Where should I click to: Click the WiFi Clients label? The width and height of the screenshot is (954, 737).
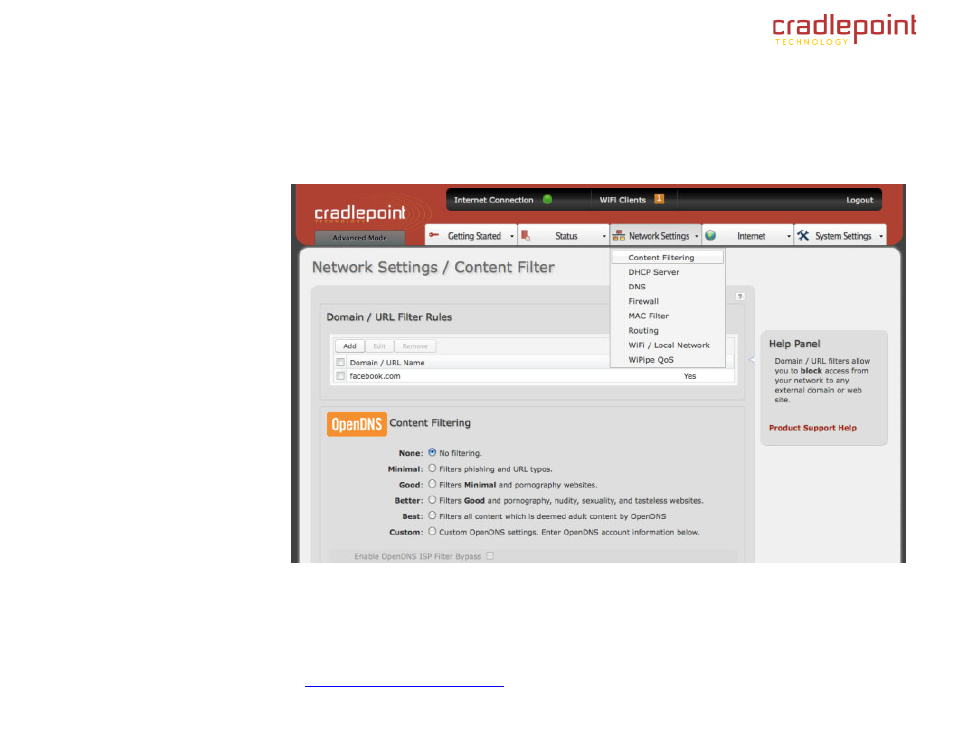tap(622, 200)
